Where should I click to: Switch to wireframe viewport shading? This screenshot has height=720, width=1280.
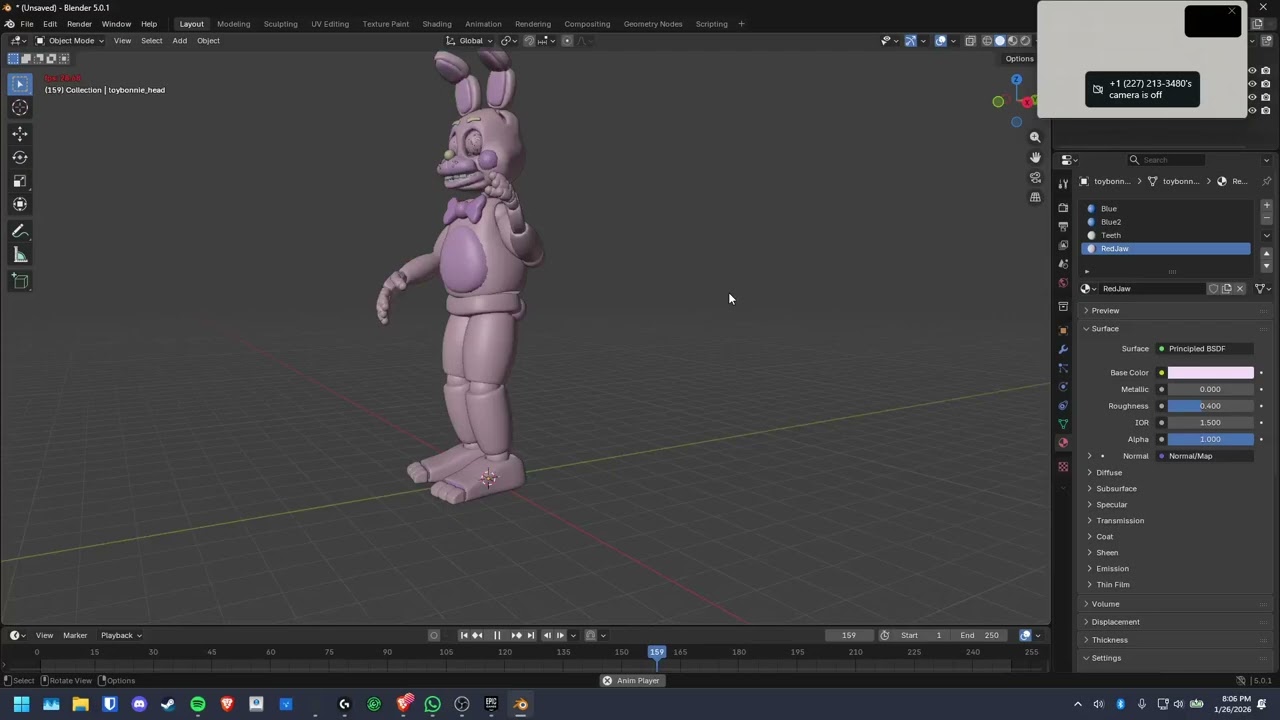(x=987, y=41)
